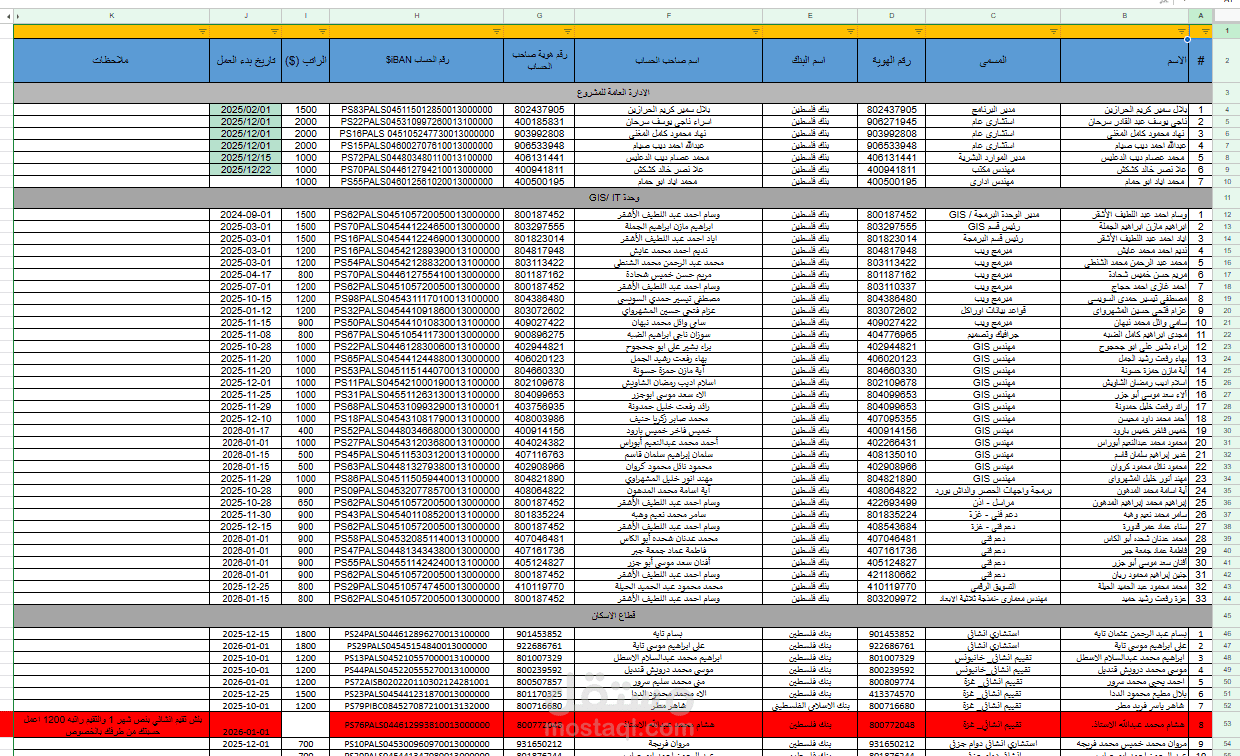Click IBAN cell PS83PALS0451150128500013000000
The width and height of the screenshot is (1240, 756).
tap(416, 109)
